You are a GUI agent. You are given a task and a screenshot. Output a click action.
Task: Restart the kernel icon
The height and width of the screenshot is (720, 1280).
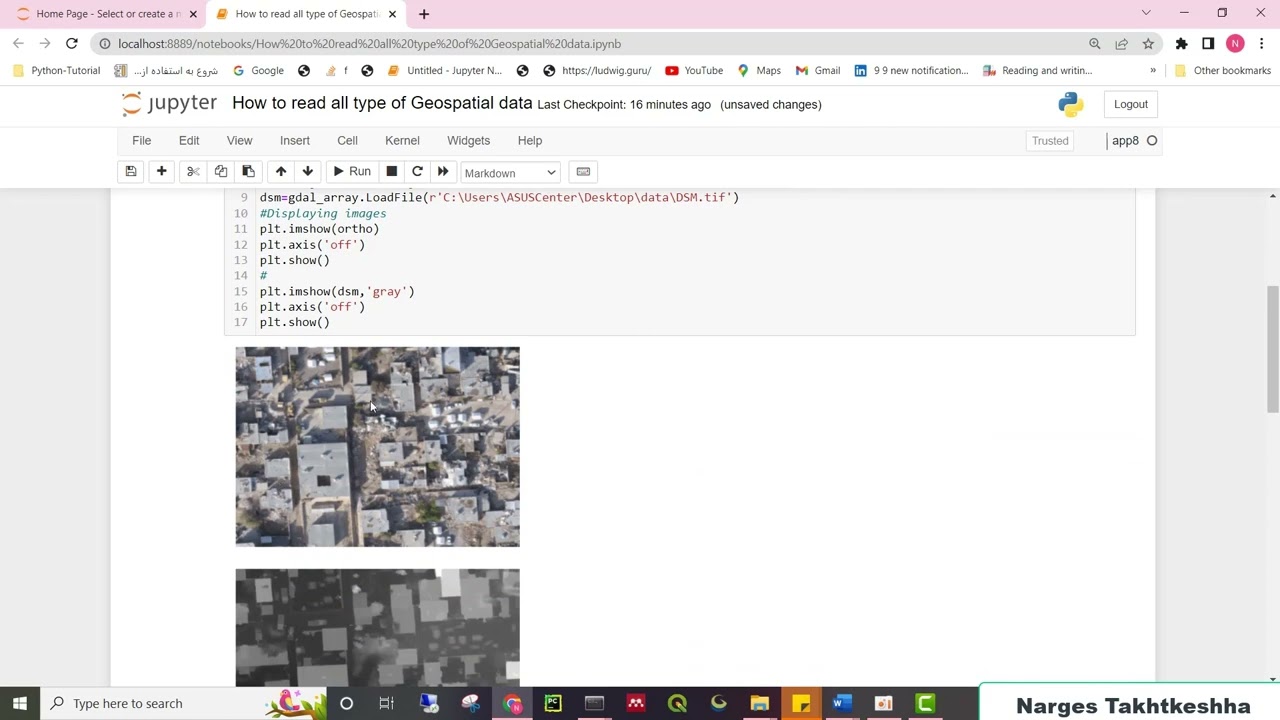point(417,172)
